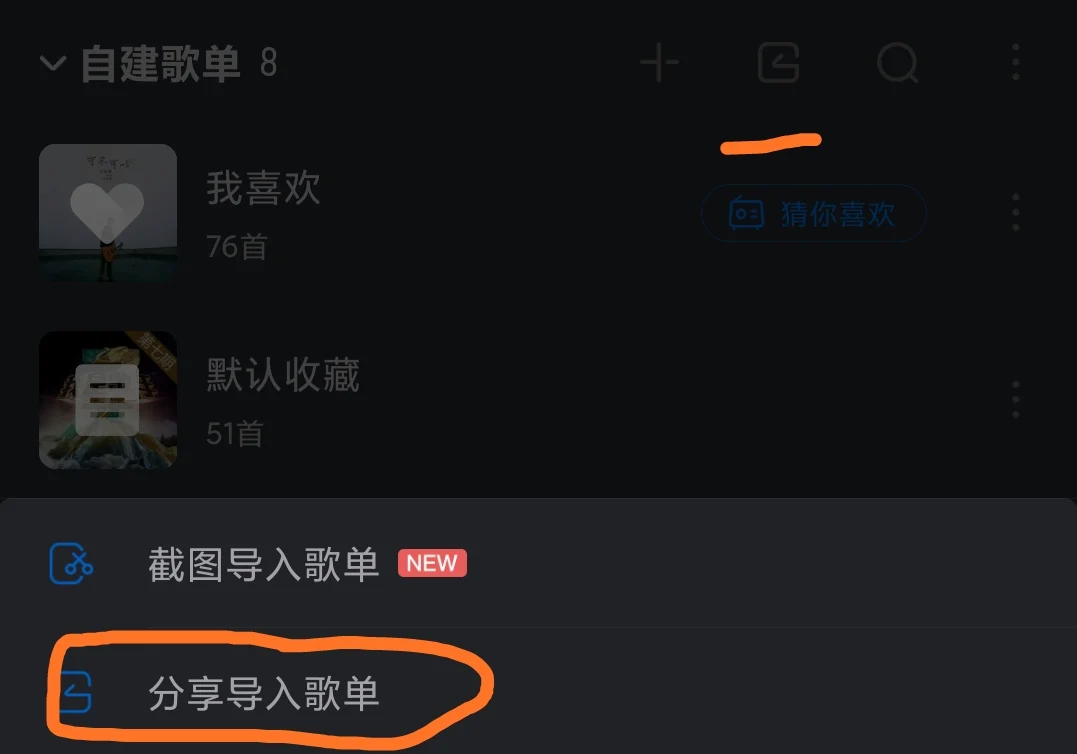Image resolution: width=1077 pixels, height=754 pixels.
Task: Open three-dot menu for 默认收藏 playlist
Action: pyautogui.click(x=1015, y=400)
